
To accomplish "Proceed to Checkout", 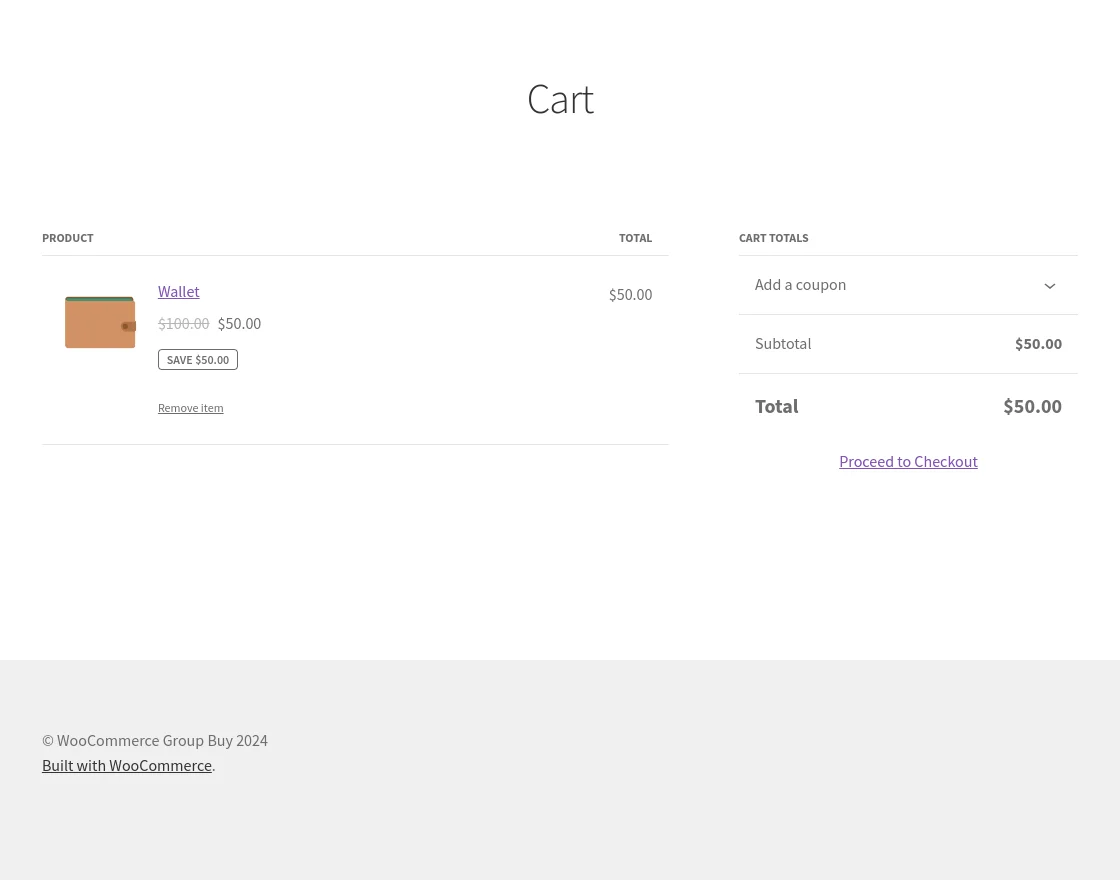I will tap(908, 461).
